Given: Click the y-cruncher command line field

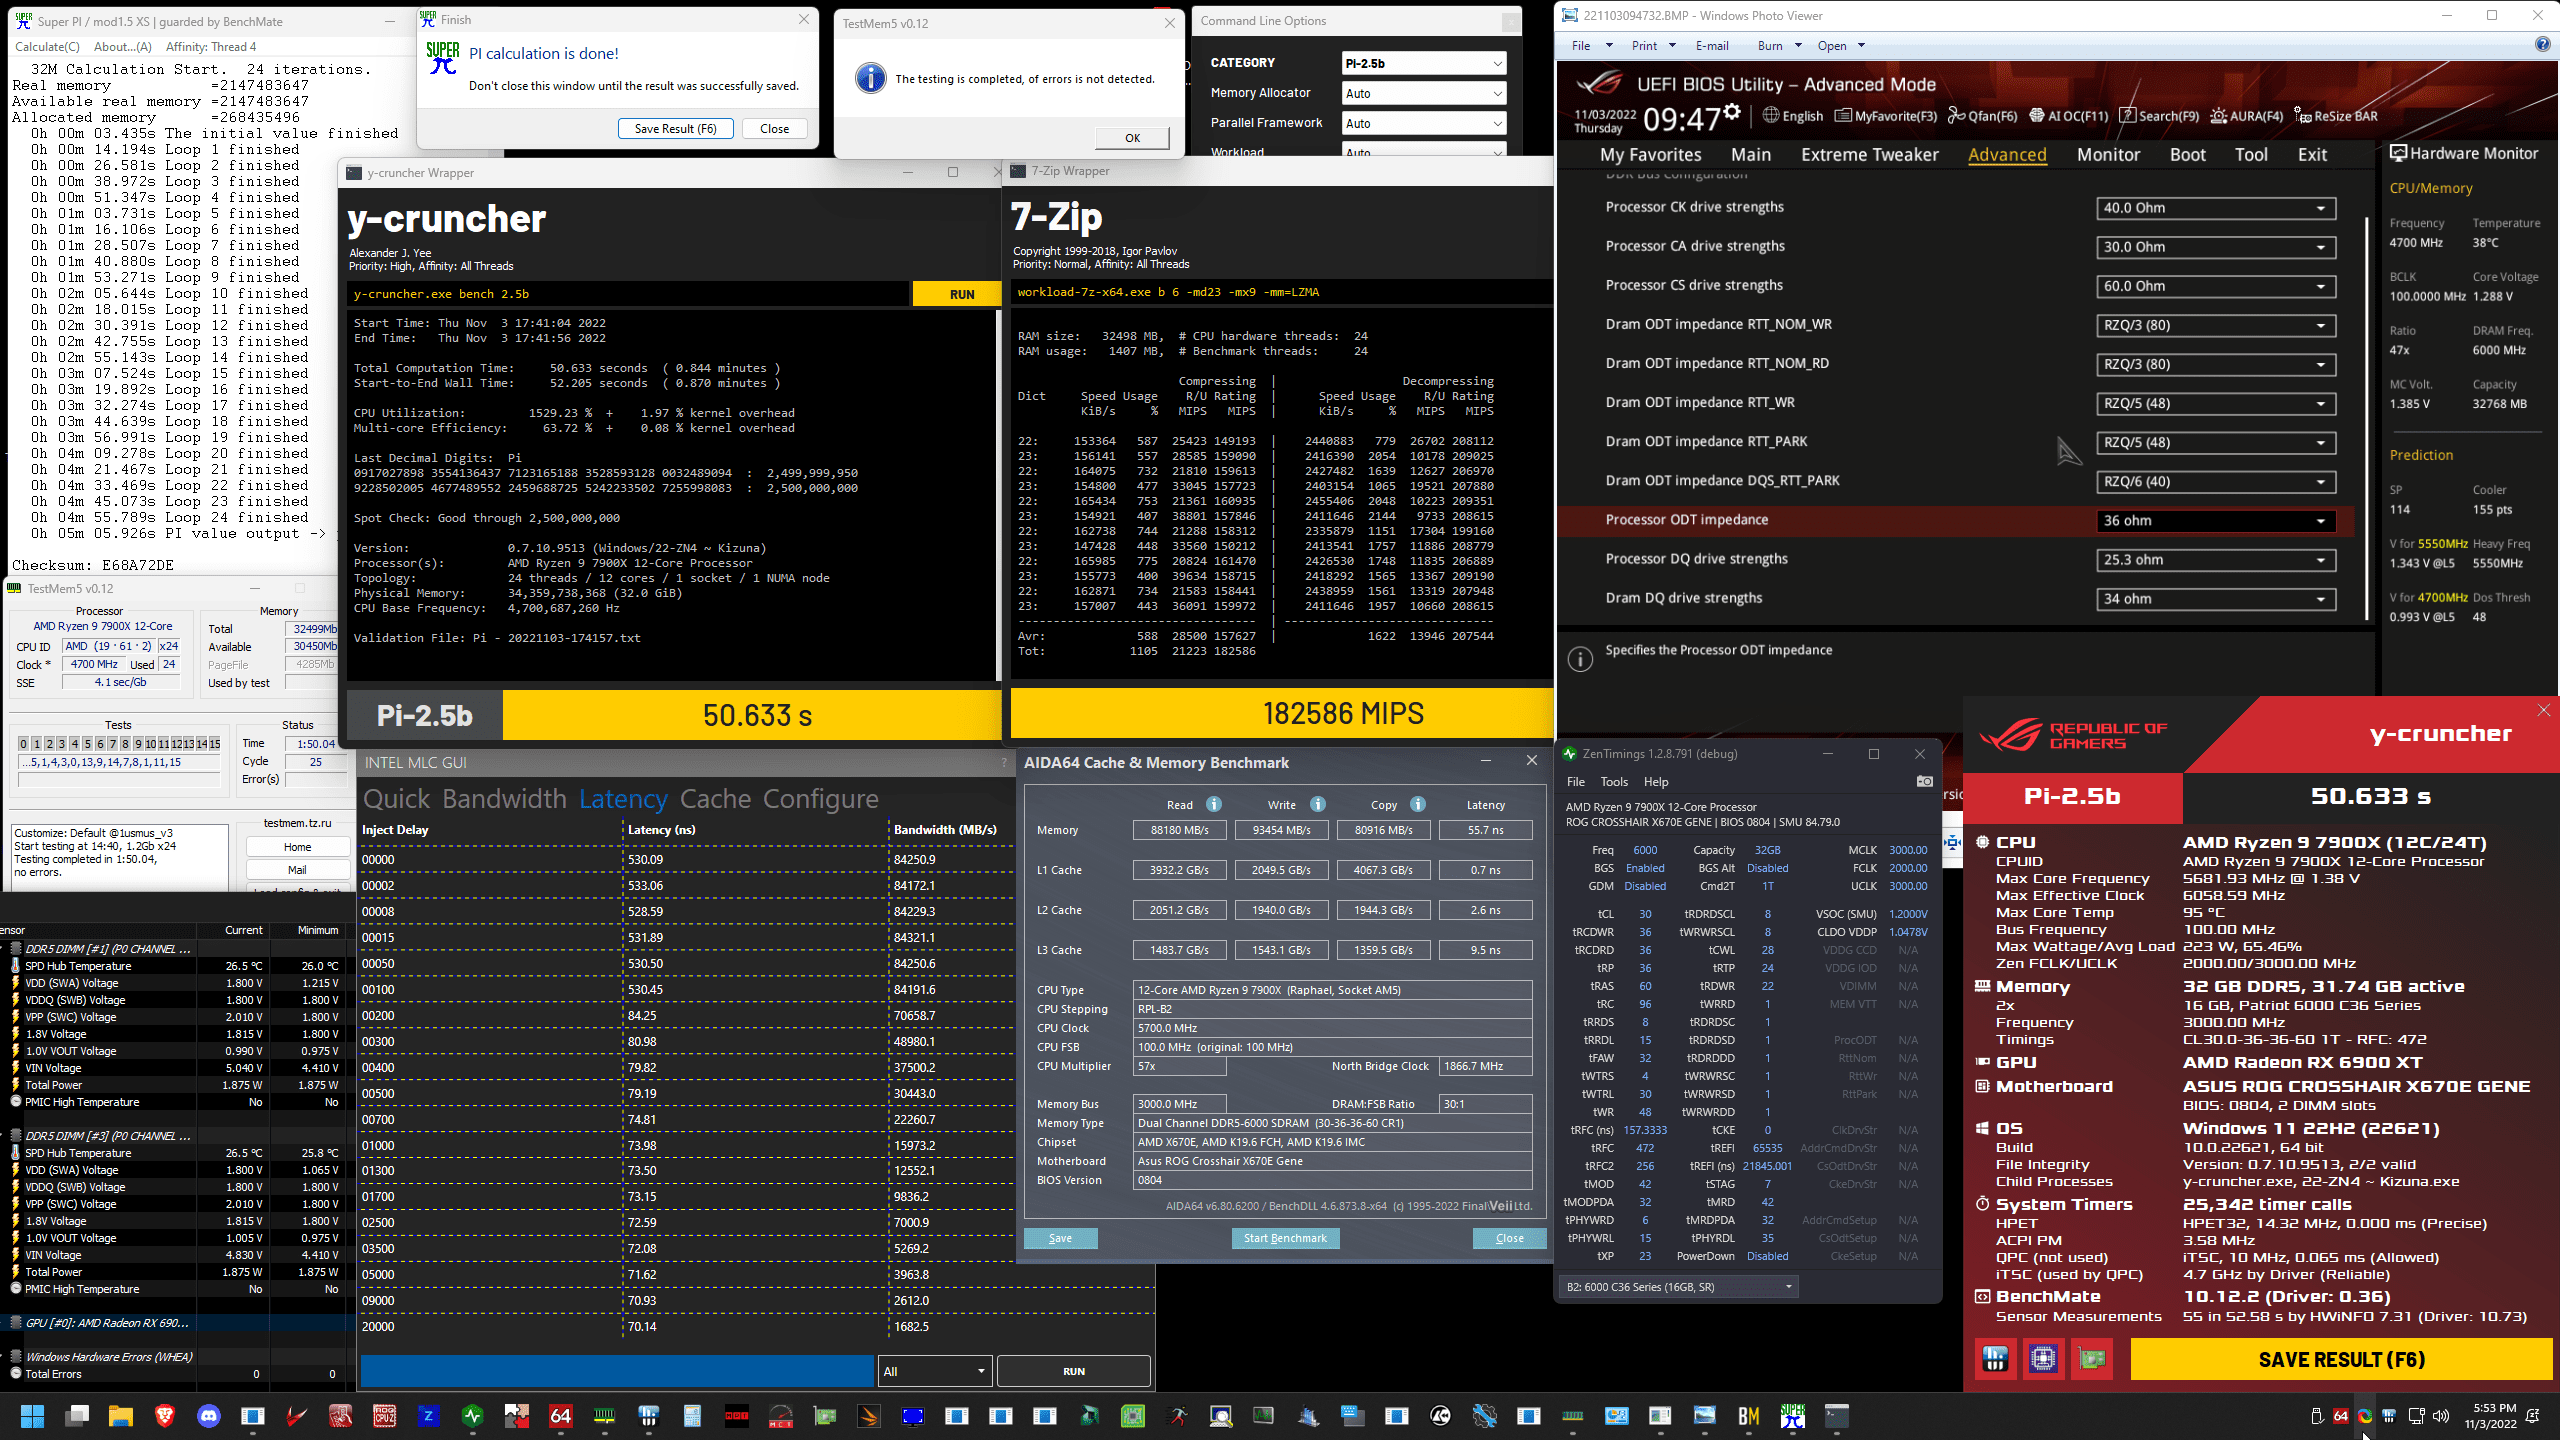Looking at the screenshot, I should [x=629, y=294].
